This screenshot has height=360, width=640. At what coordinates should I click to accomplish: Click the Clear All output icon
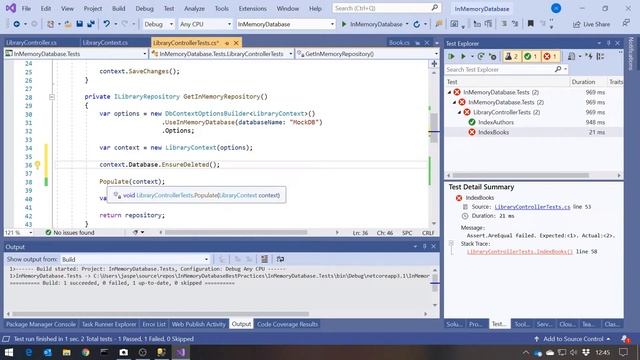pos(264,259)
